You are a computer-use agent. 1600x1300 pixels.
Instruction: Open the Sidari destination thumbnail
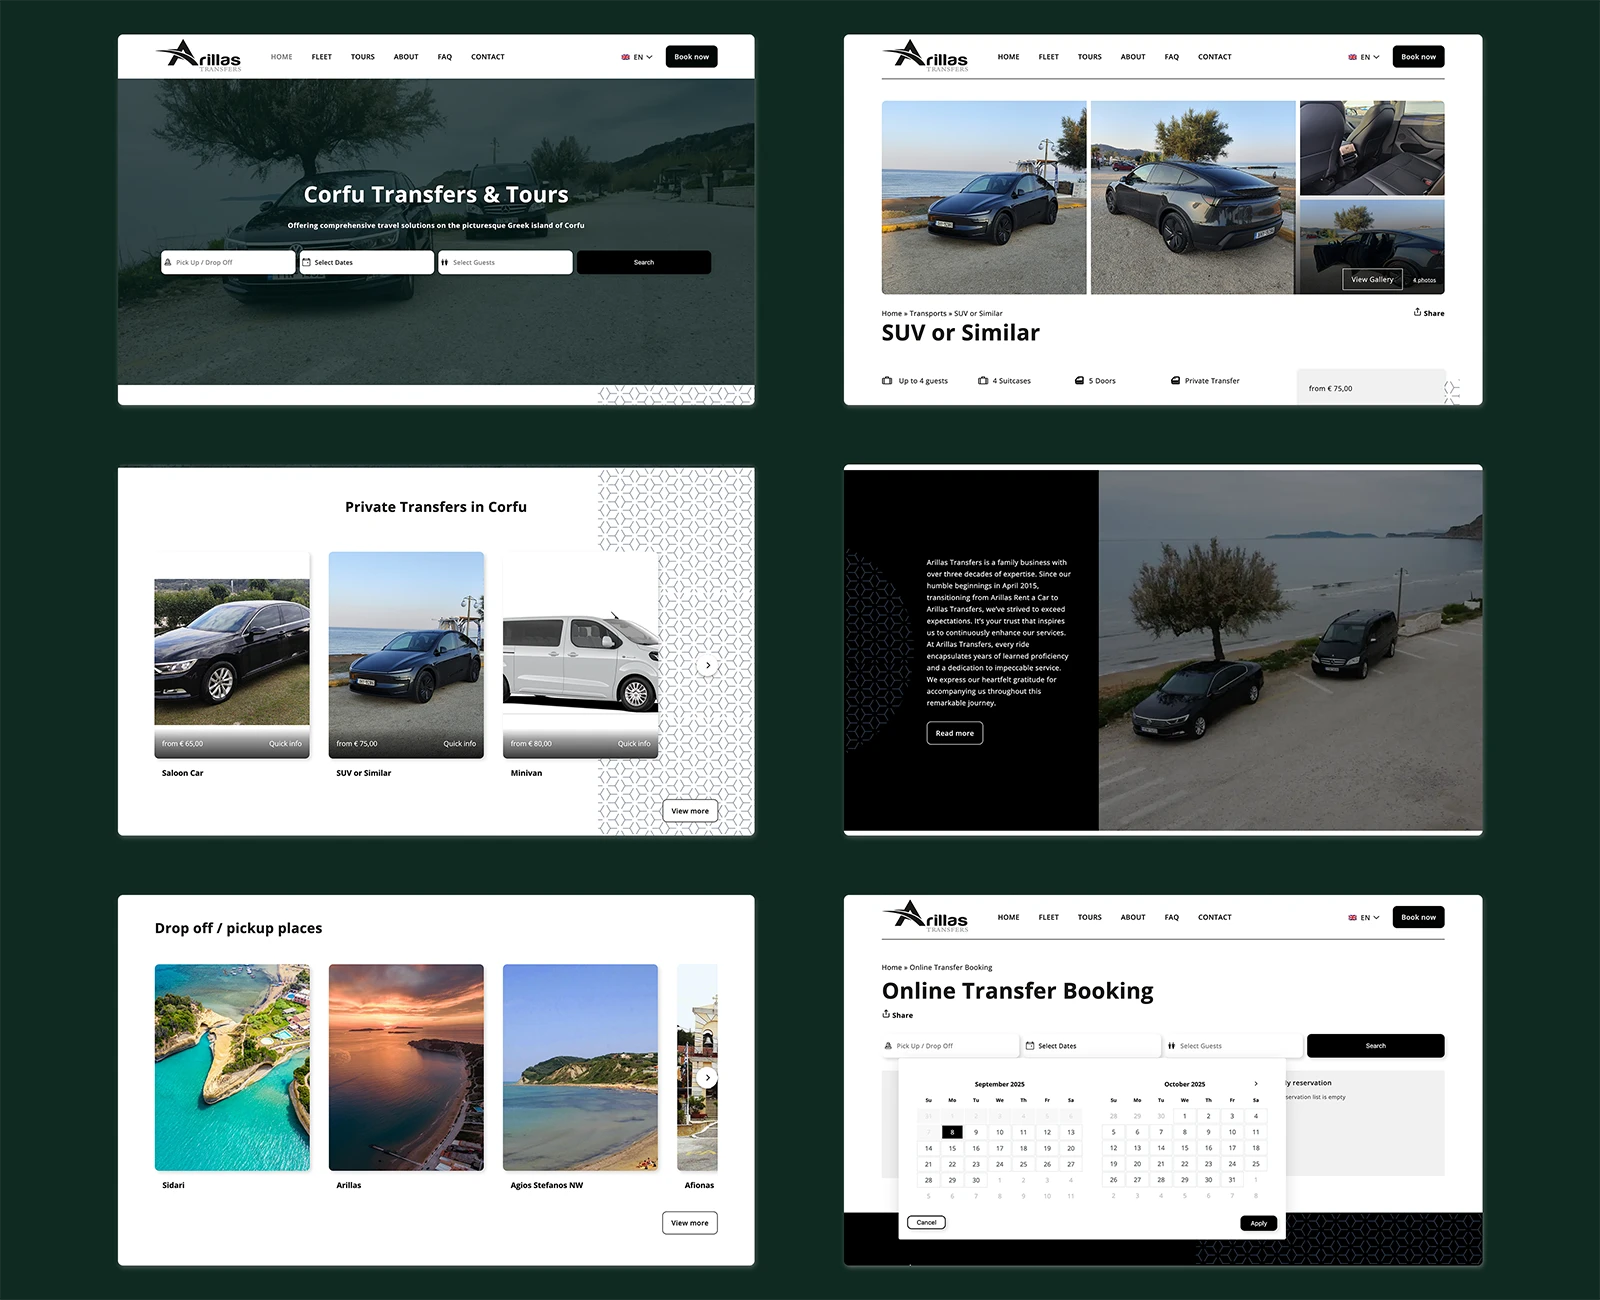point(232,1067)
